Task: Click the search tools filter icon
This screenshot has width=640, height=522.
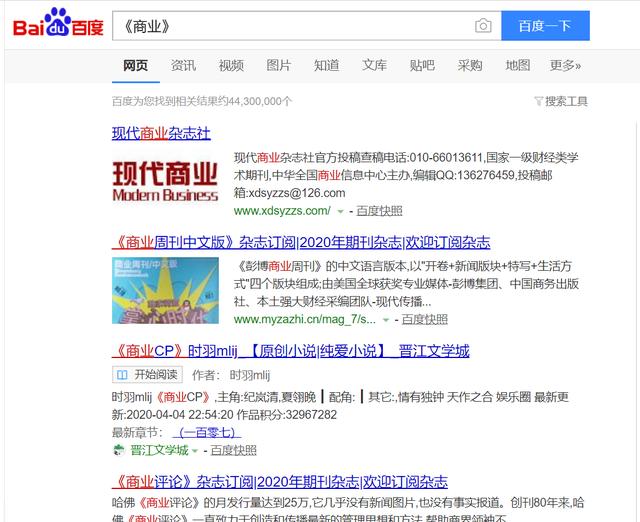Action: tap(538, 101)
